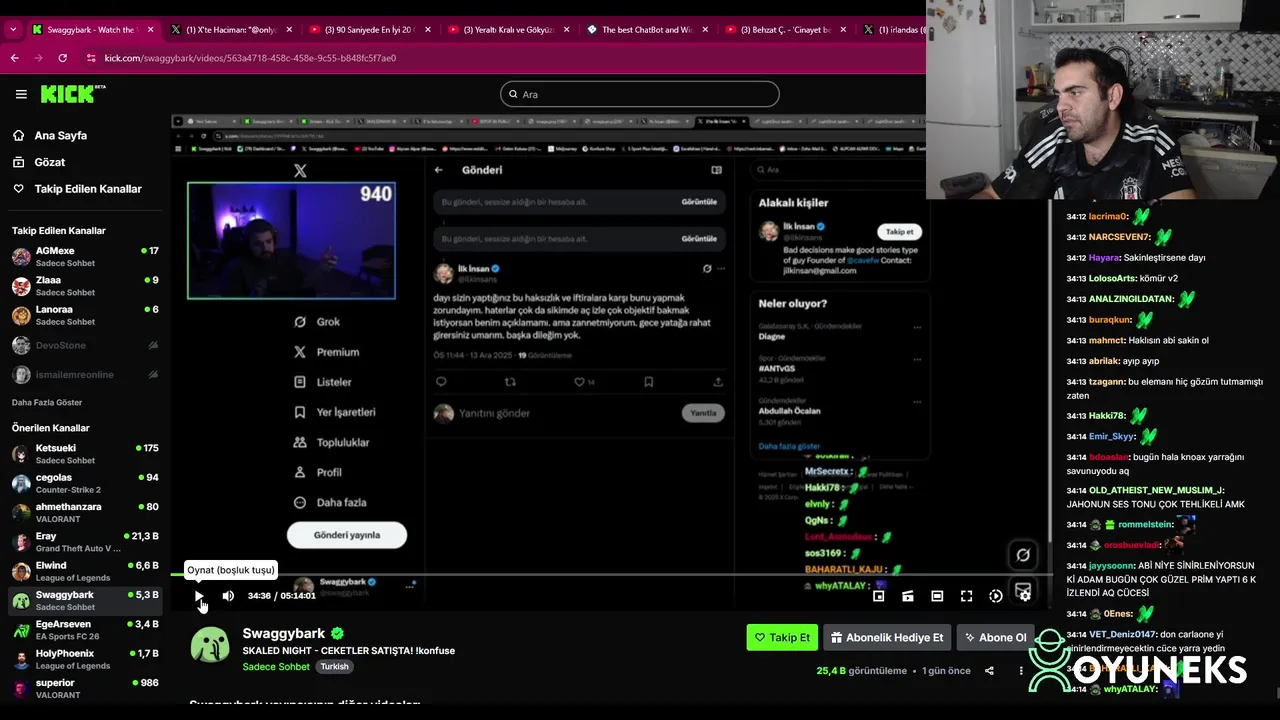Select Eray Grand Theft Auto channel
This screenshot has width=1280, height=720.
[85, 542]
